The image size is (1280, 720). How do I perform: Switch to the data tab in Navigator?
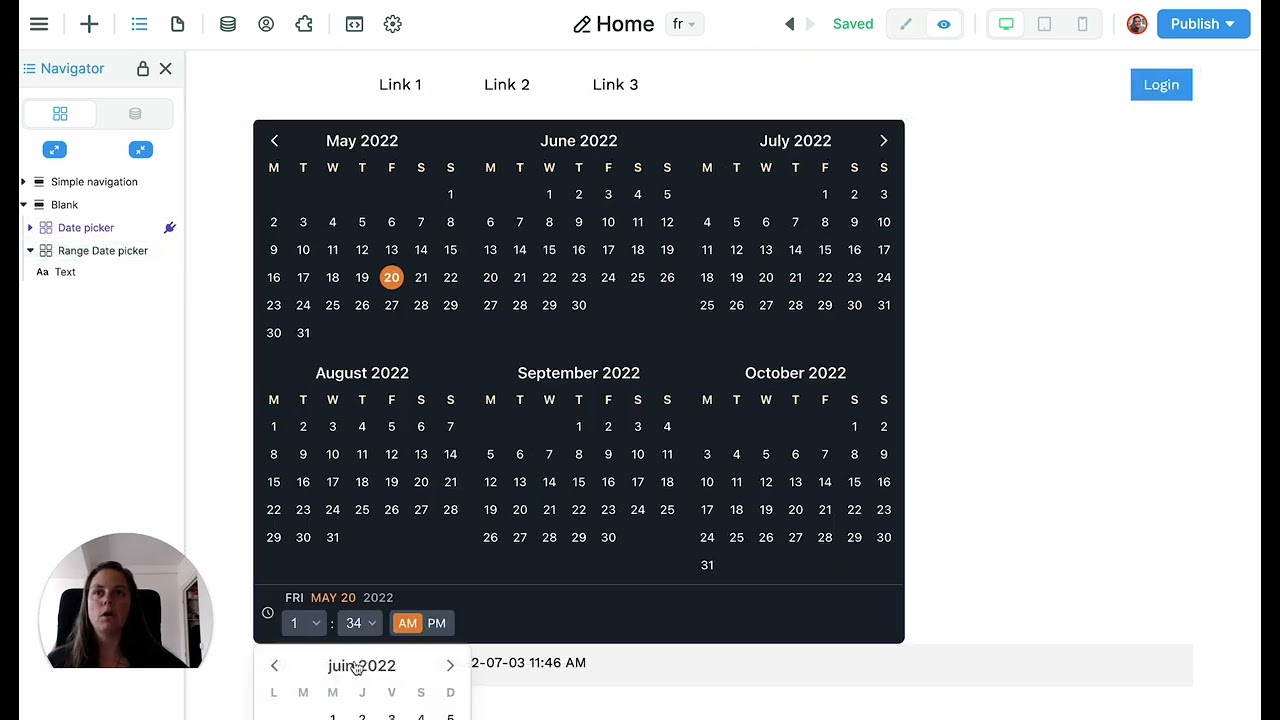(135, 114)
